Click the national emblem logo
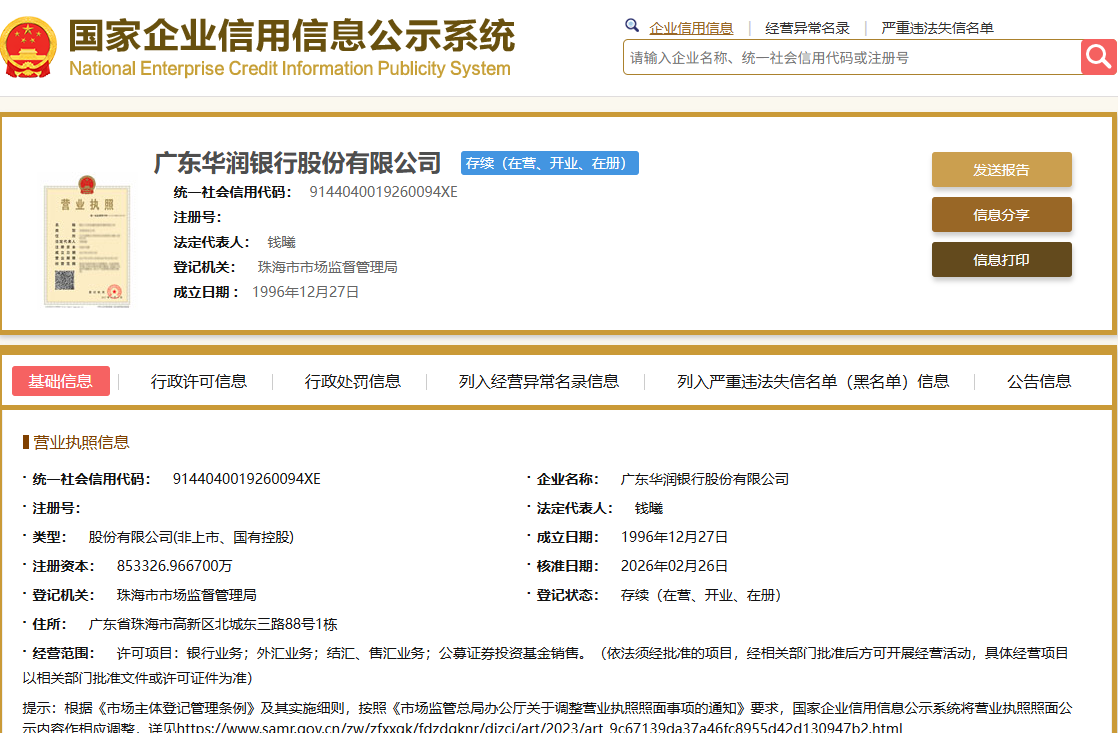The height and width of the screenshot is (733, 1118). tap(29, 47)
